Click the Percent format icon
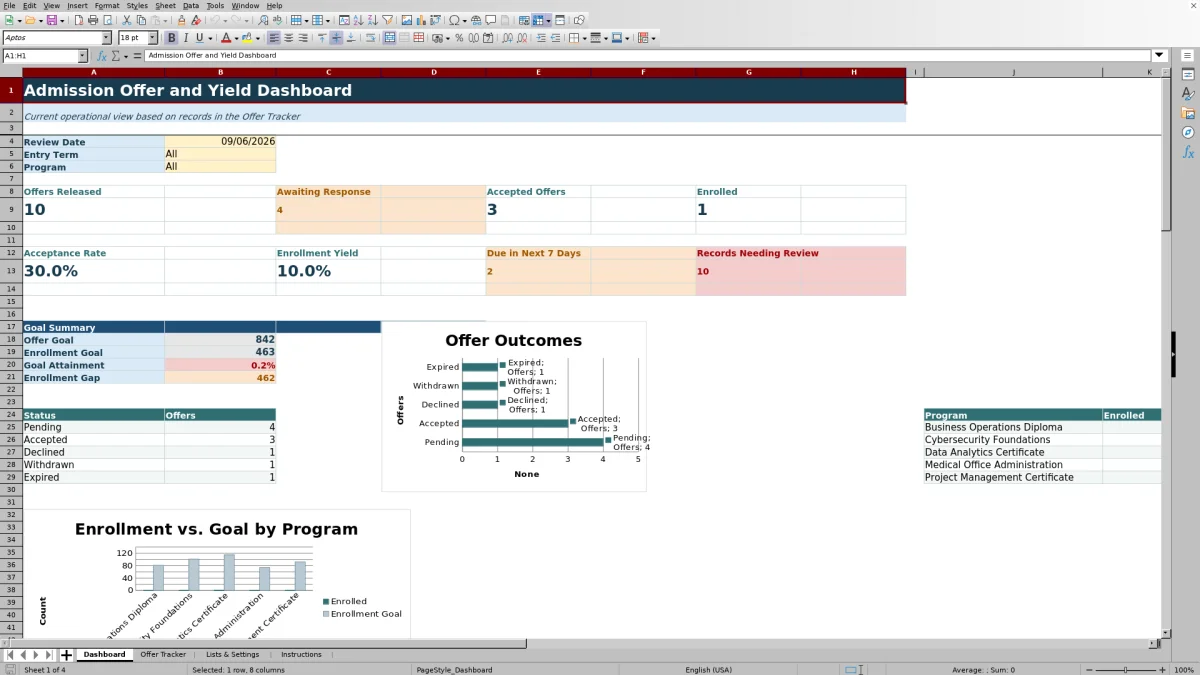 [x=459, y=38]
